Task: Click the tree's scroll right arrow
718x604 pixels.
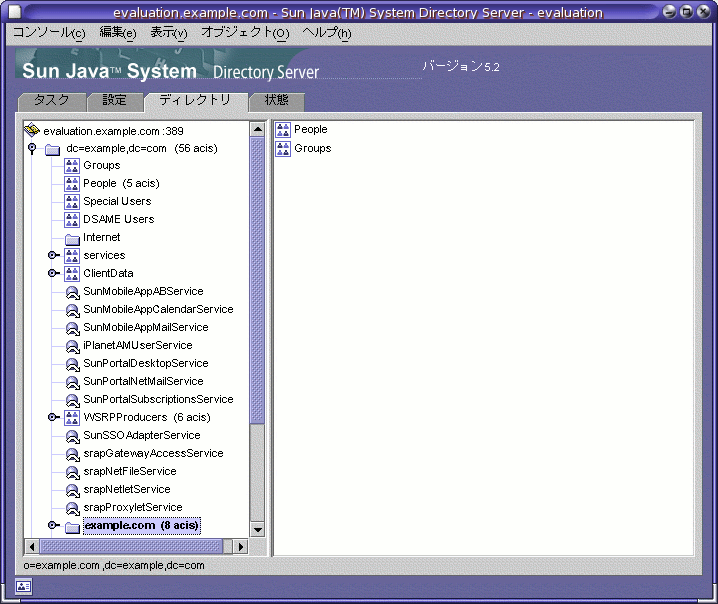Action: coord(240,546)
